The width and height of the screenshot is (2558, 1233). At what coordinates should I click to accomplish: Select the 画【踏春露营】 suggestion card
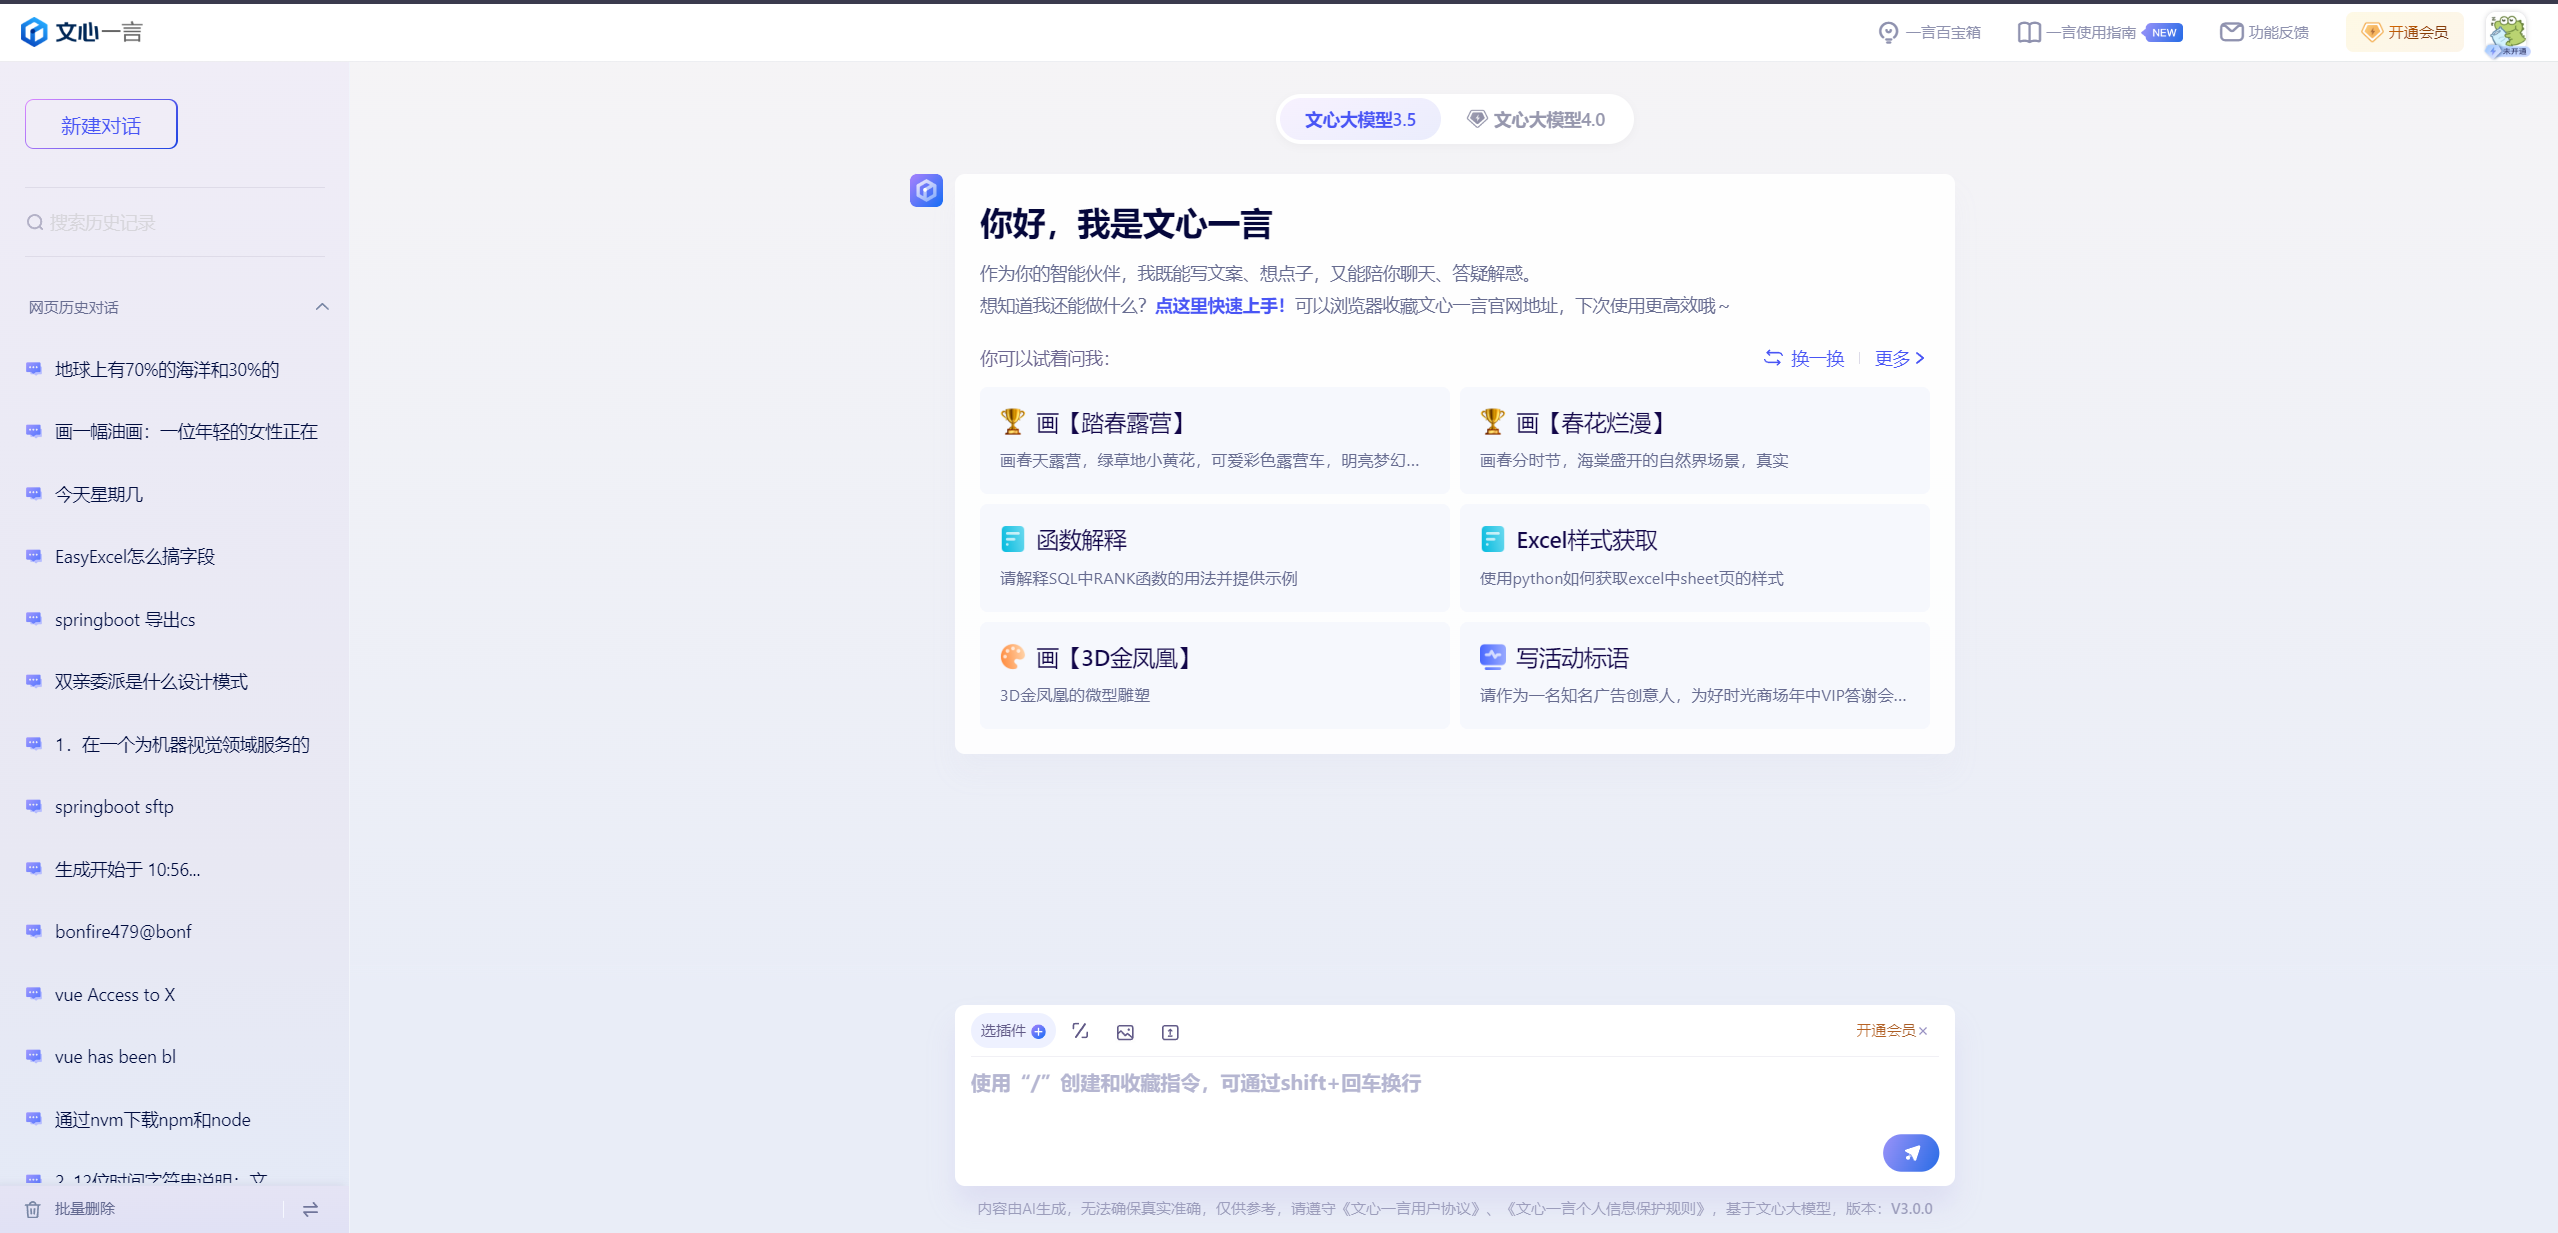point(1214,440)
